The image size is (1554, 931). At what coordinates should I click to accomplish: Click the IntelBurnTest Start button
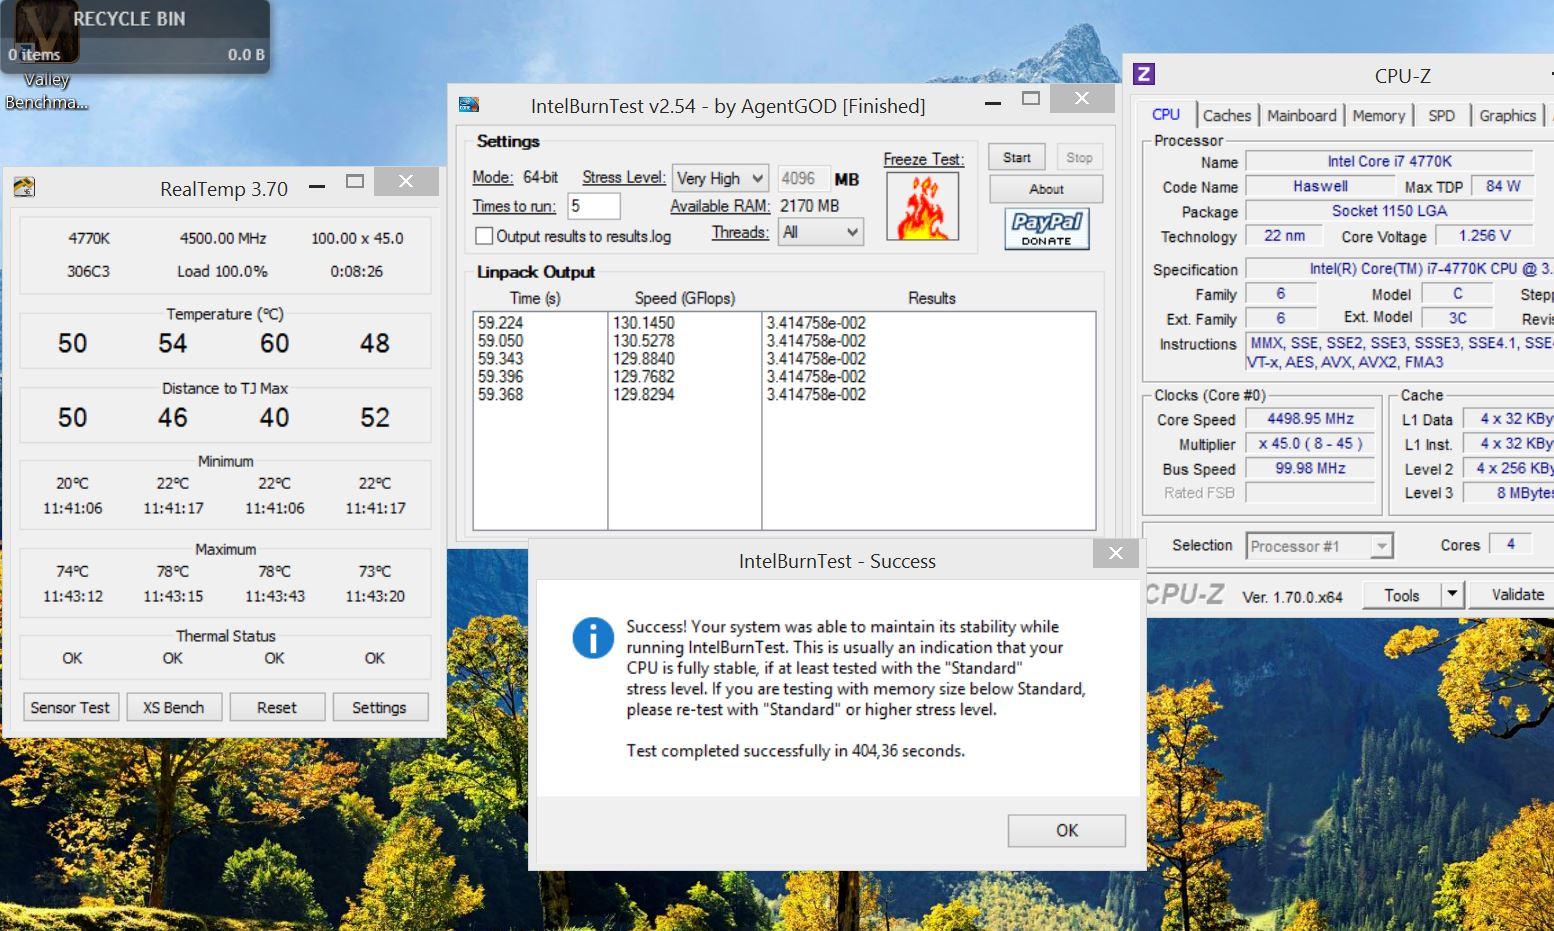pos(1017,158)
